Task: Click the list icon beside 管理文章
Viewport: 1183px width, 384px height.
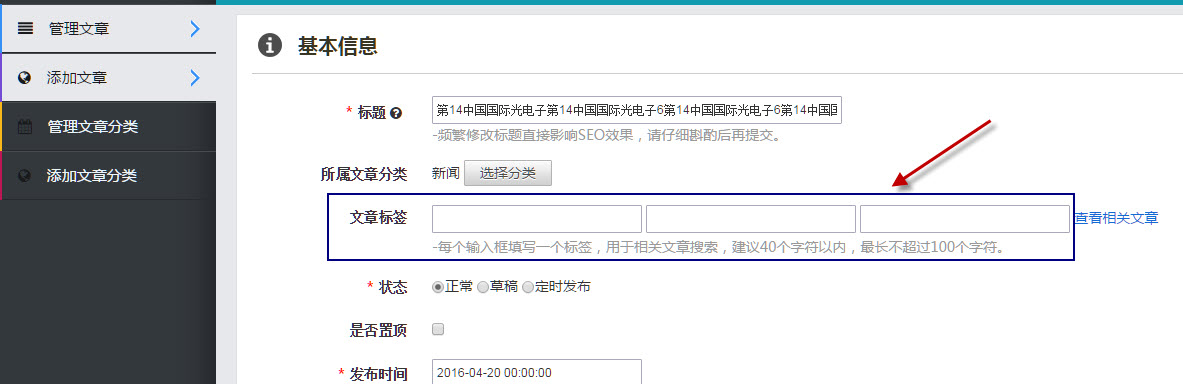Action: (26, 29)
